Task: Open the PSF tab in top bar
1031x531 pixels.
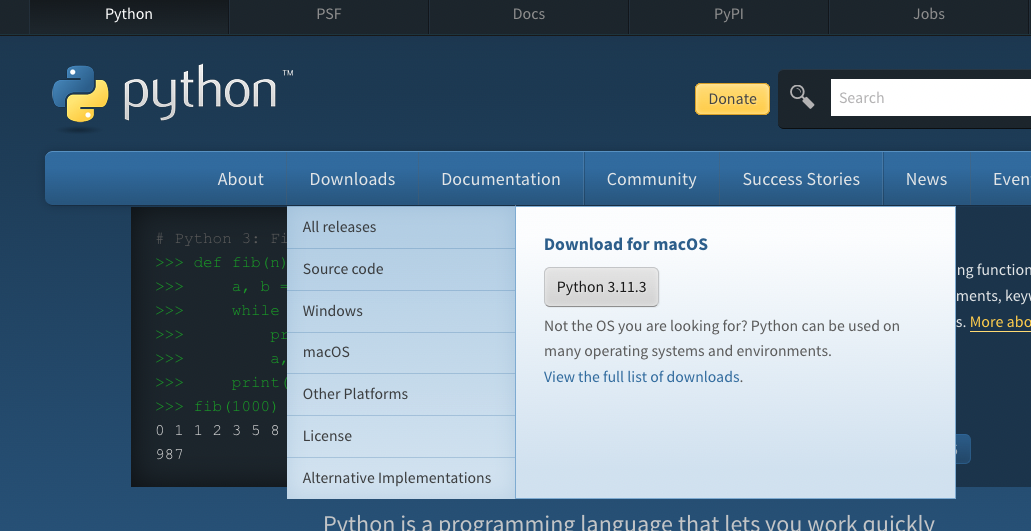Action: point(329,14)
